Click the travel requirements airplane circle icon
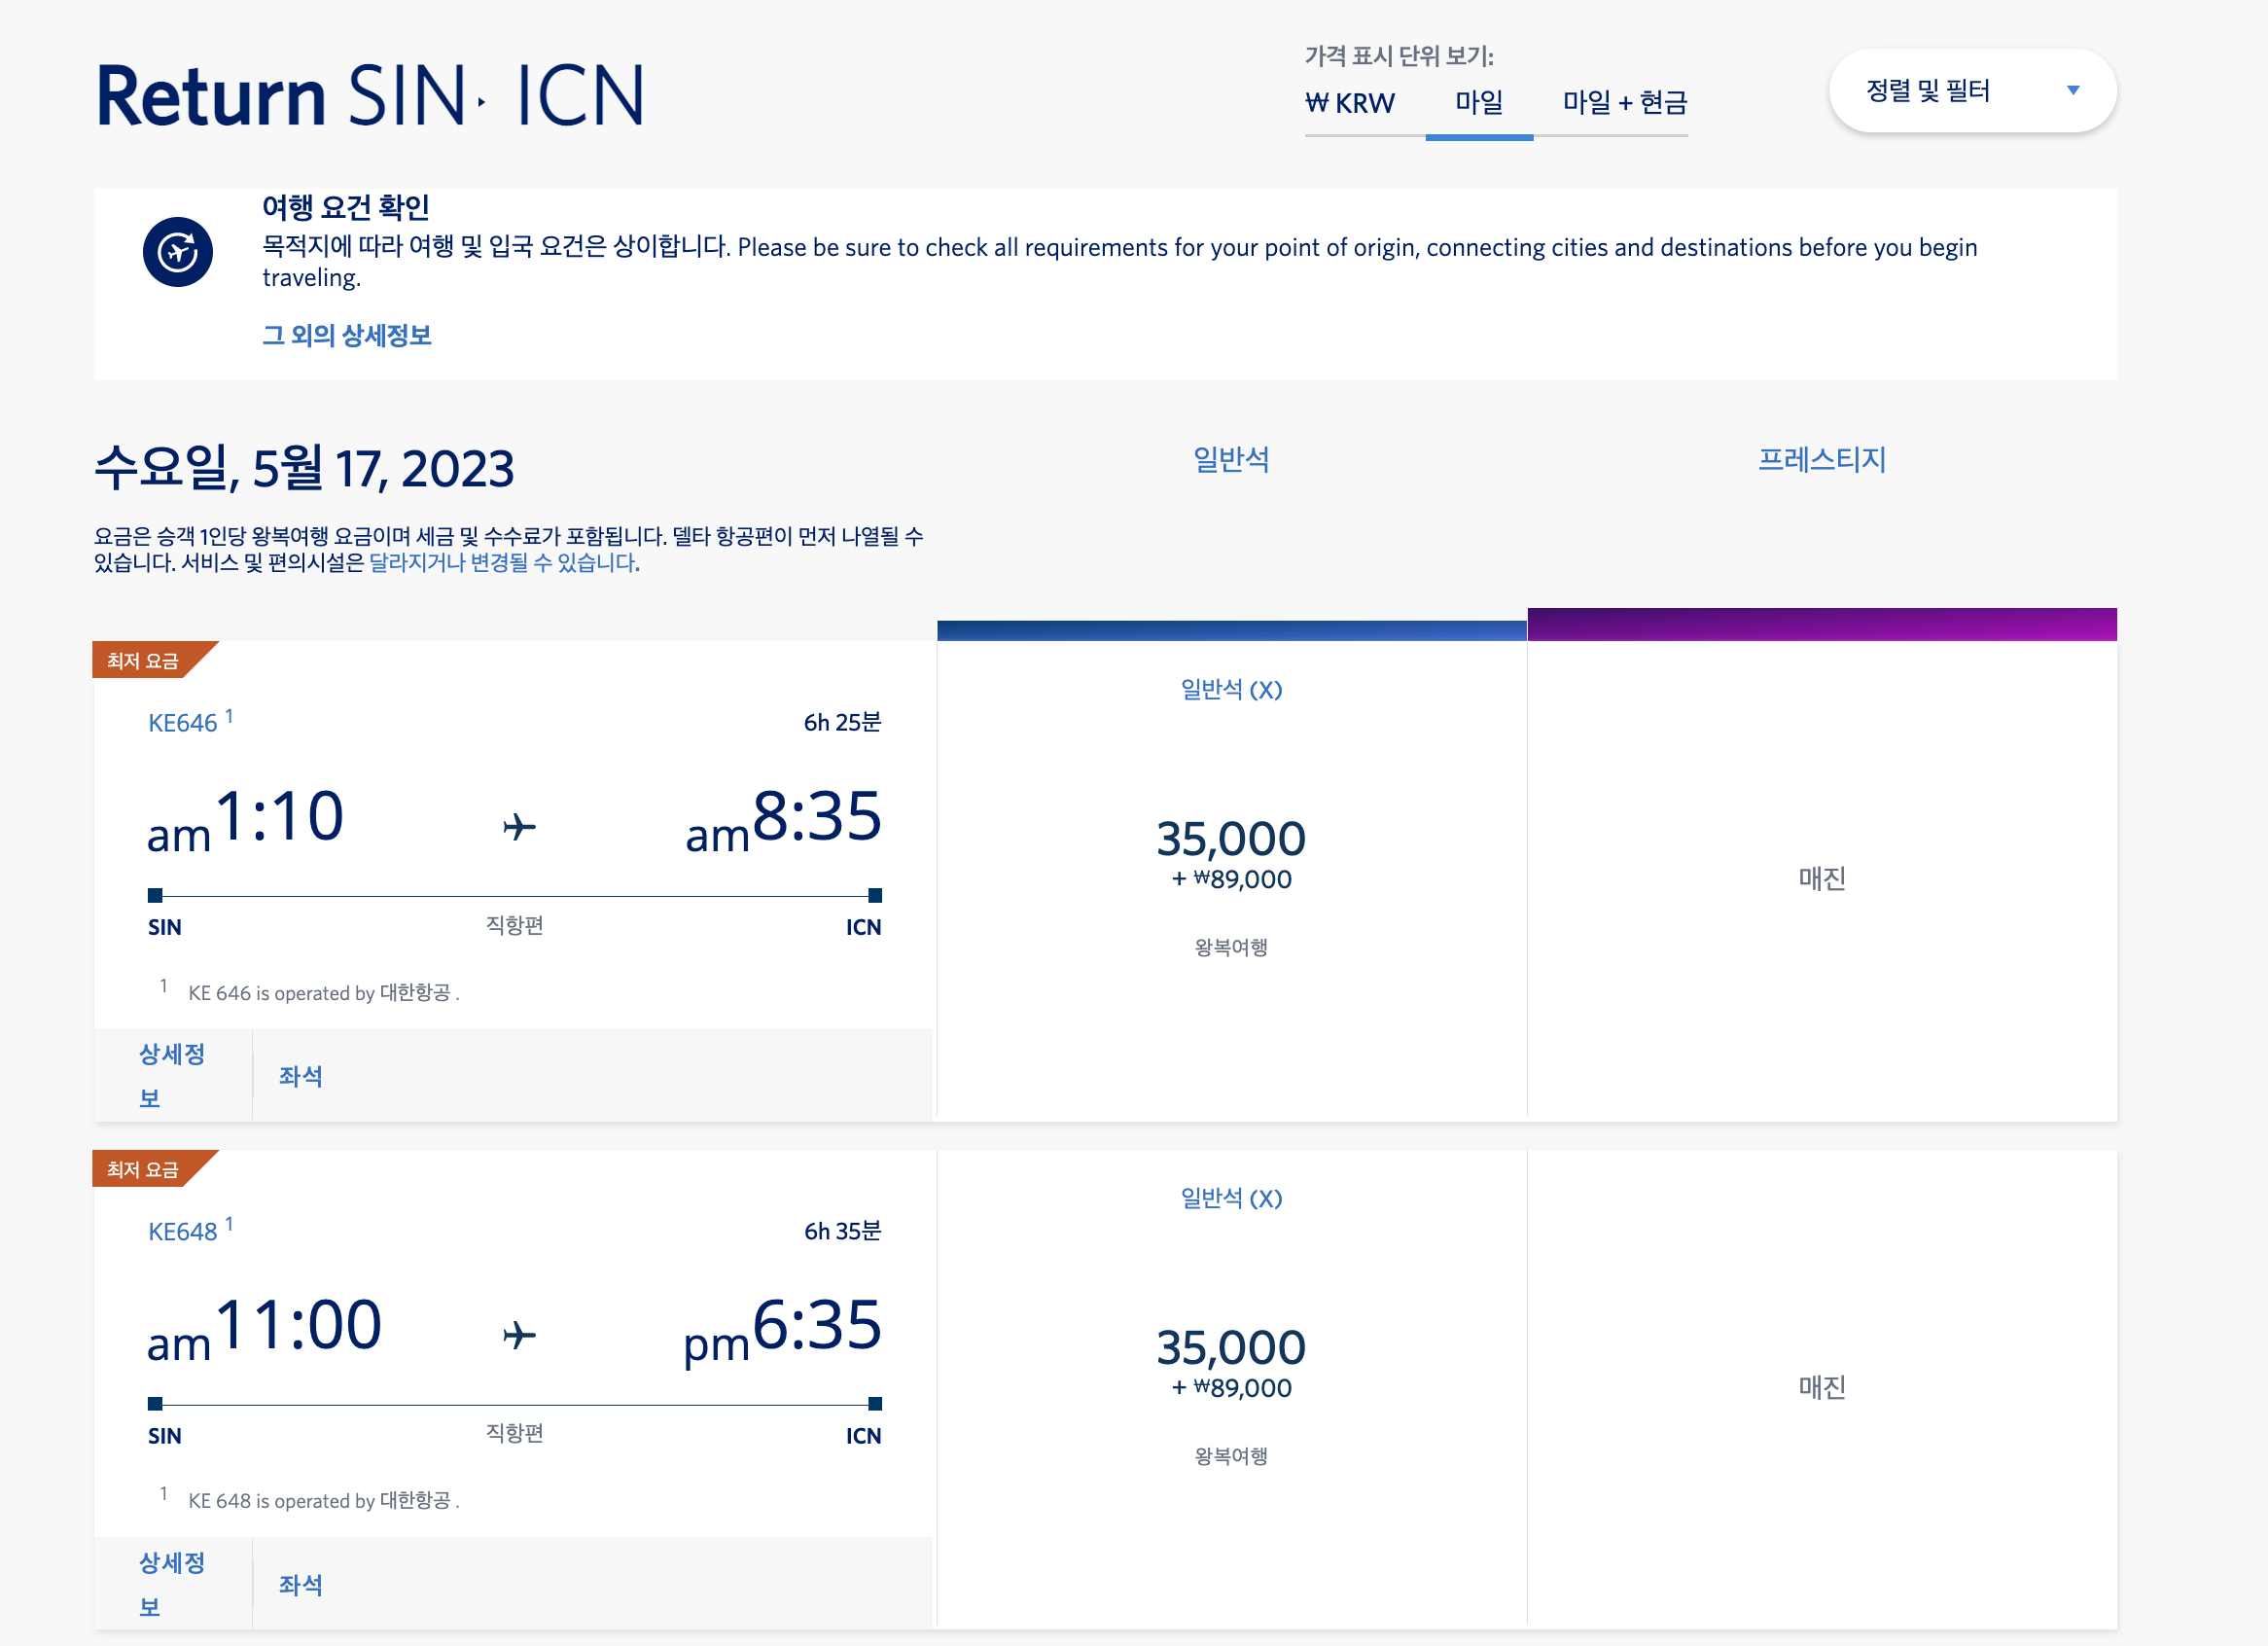The width and height of the screenshot is (2268, 1646). [177, 252]
